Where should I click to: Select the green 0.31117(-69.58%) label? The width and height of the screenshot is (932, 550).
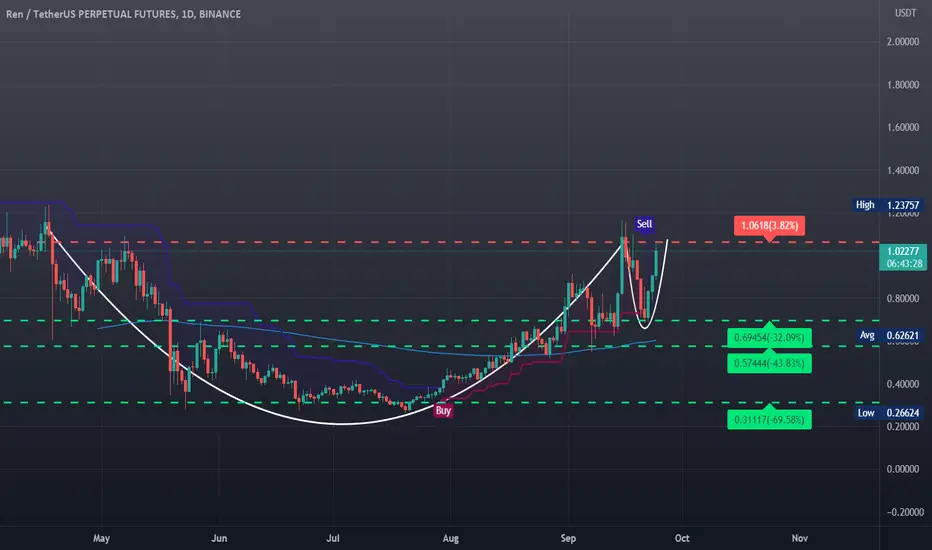[769, 420]
